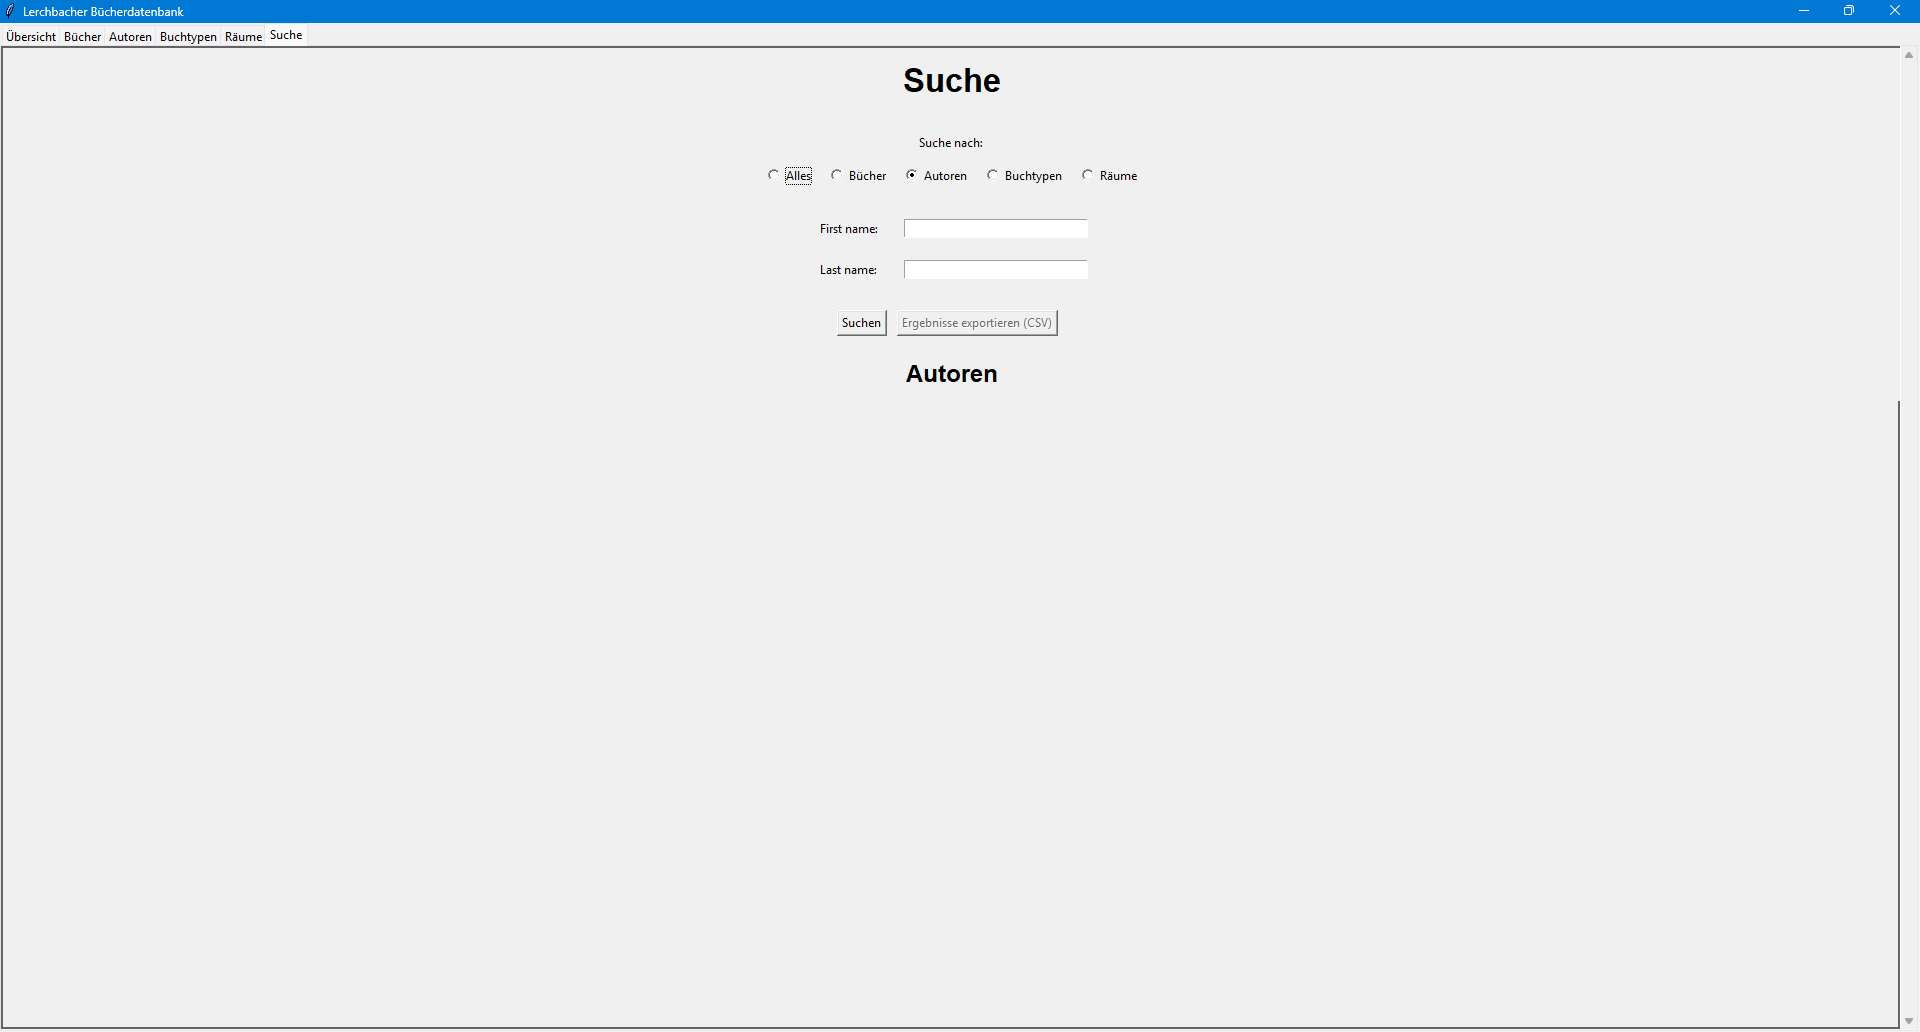Select the Suche tab
This screenshot has height=1032, width=1920.
point(286,35)
